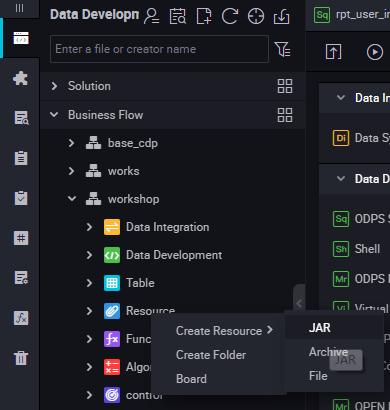This screenshot has height=410, width=390.
Task: Expand the Algorithm folder arrow
Action: tap(89, 367)
